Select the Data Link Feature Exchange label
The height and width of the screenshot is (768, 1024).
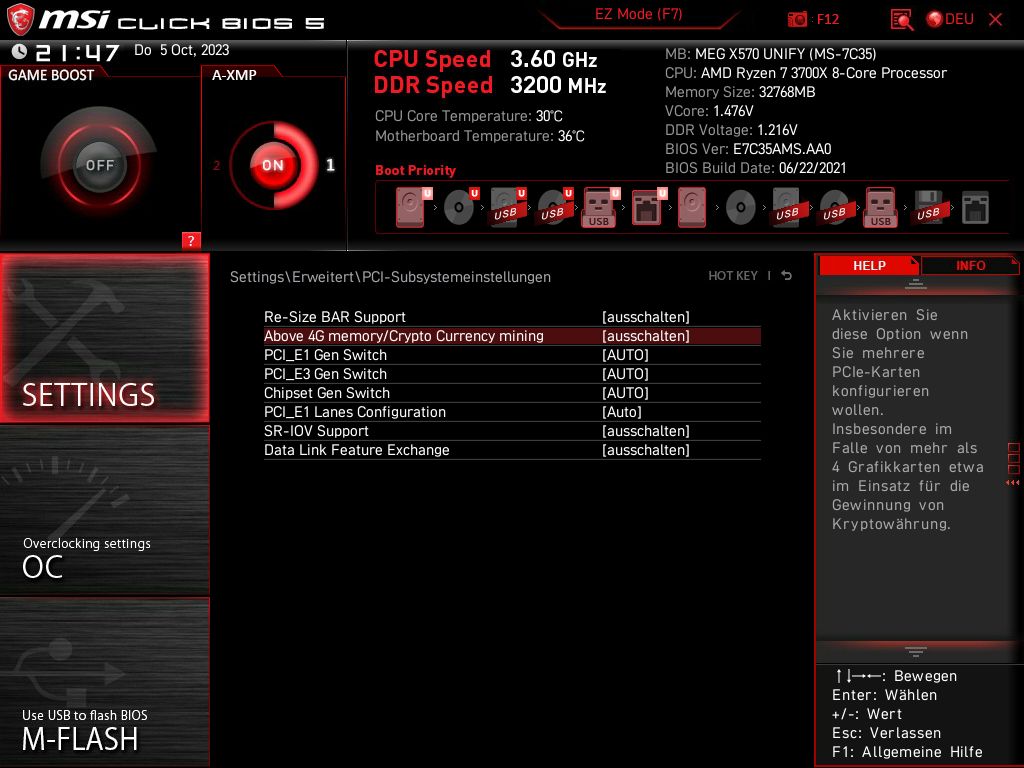click(357, 449)
